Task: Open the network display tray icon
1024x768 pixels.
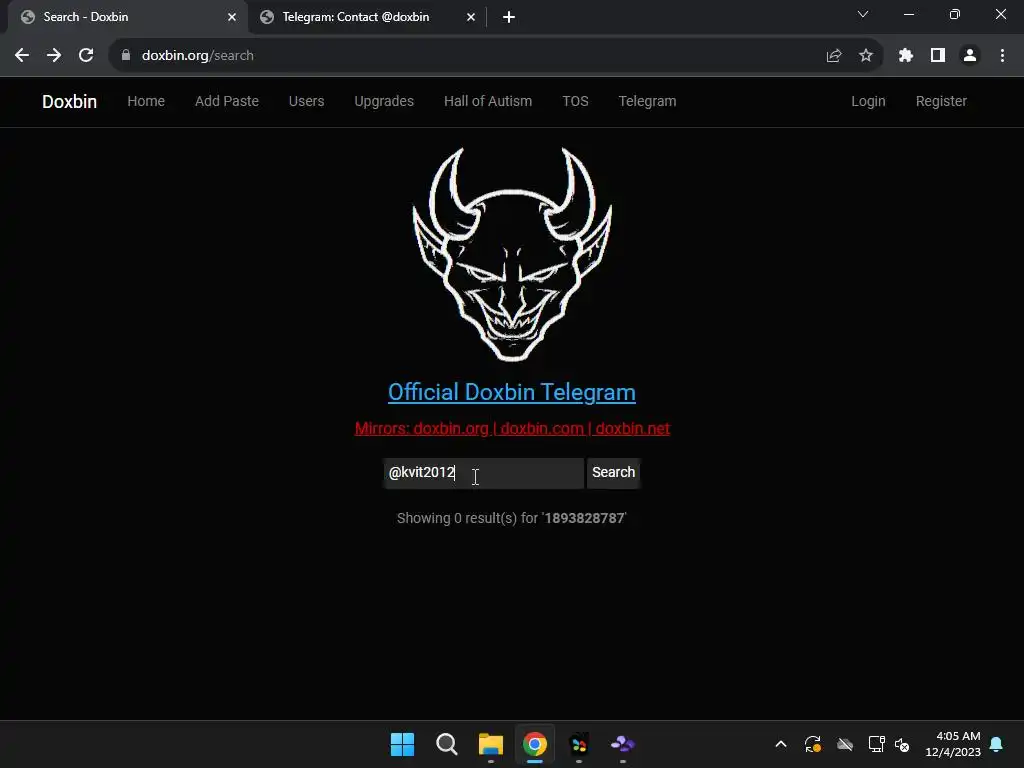Action: [x=876, y=744]
